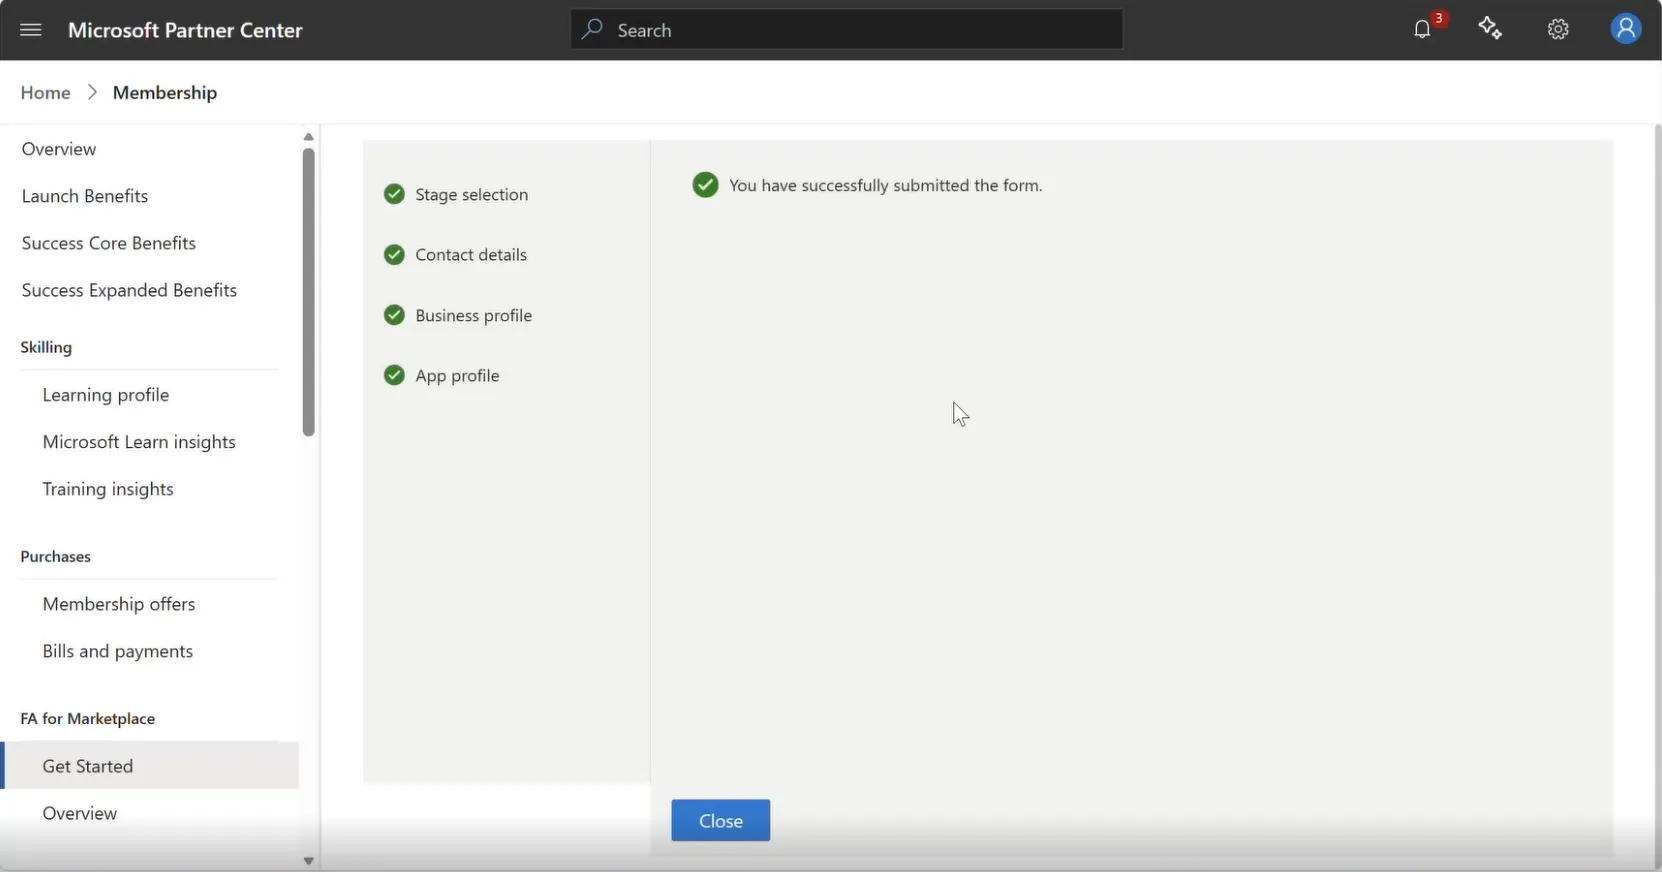The image size is (1662, 872).
Task: Go to the Home breadcrumb
Action: (x=46, y=92)
